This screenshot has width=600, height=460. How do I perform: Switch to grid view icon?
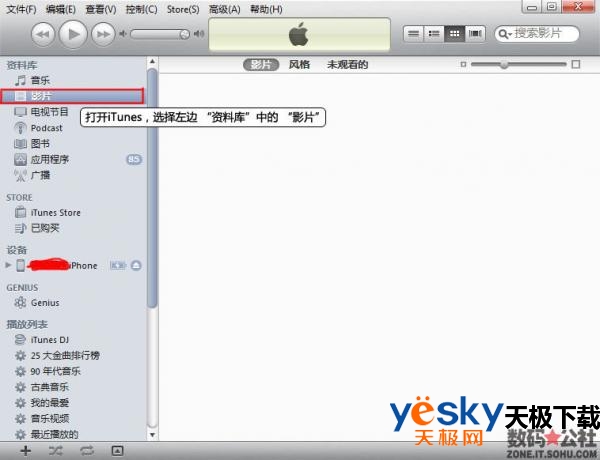[x=454, y=34]
